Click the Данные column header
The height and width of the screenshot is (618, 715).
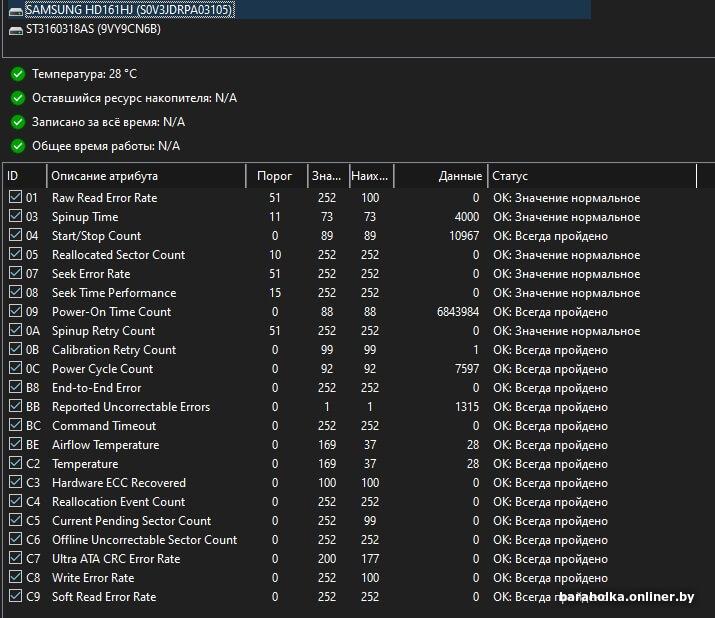pos(440,176)
